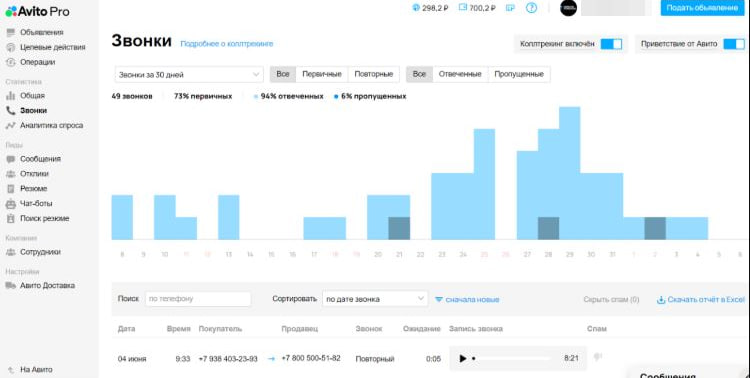Click the Подать объявление button
Viewport: 750px width, 378px height.
pos(703,8)
